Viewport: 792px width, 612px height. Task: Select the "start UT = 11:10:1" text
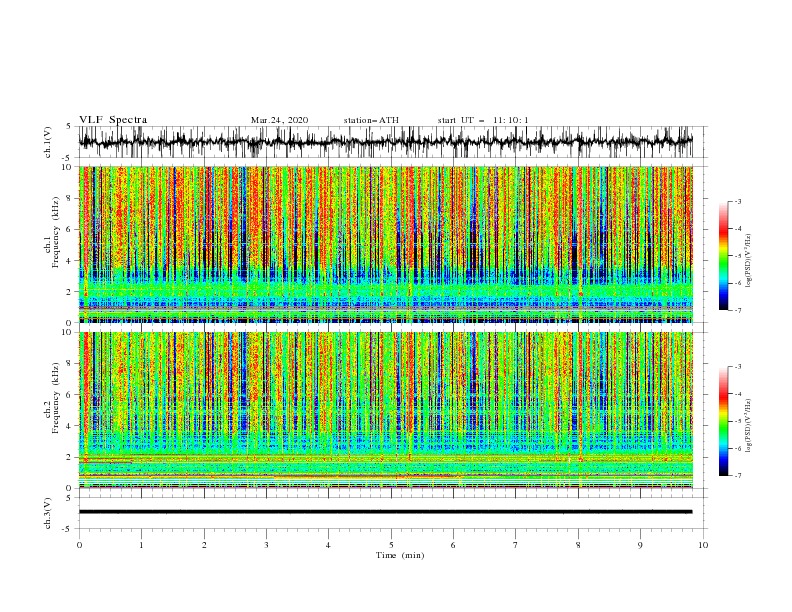pos(483,120)
